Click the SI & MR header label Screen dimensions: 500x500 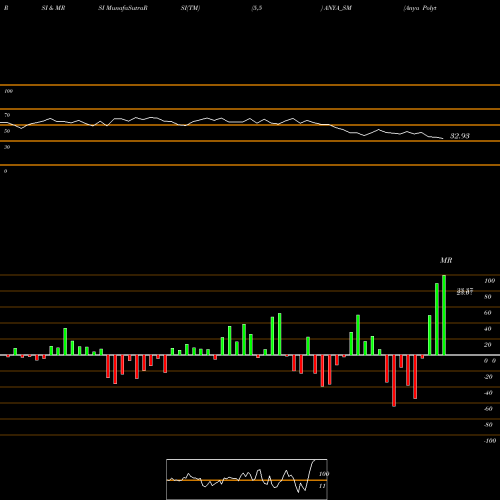click(53, 8)
